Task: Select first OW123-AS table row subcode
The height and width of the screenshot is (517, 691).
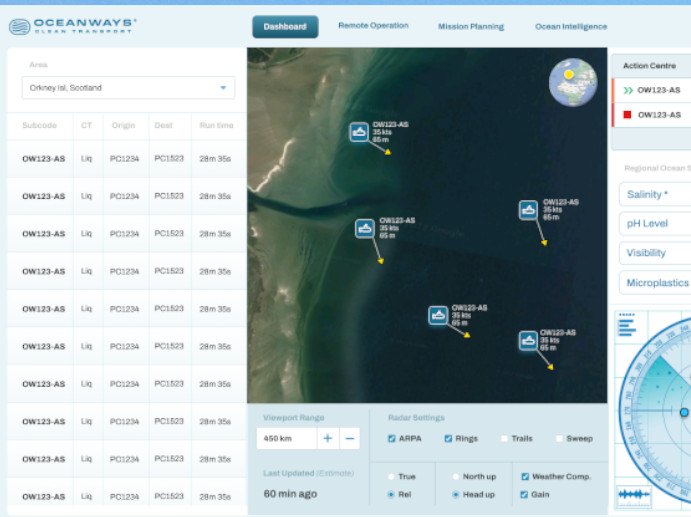Action: [44, 159]
